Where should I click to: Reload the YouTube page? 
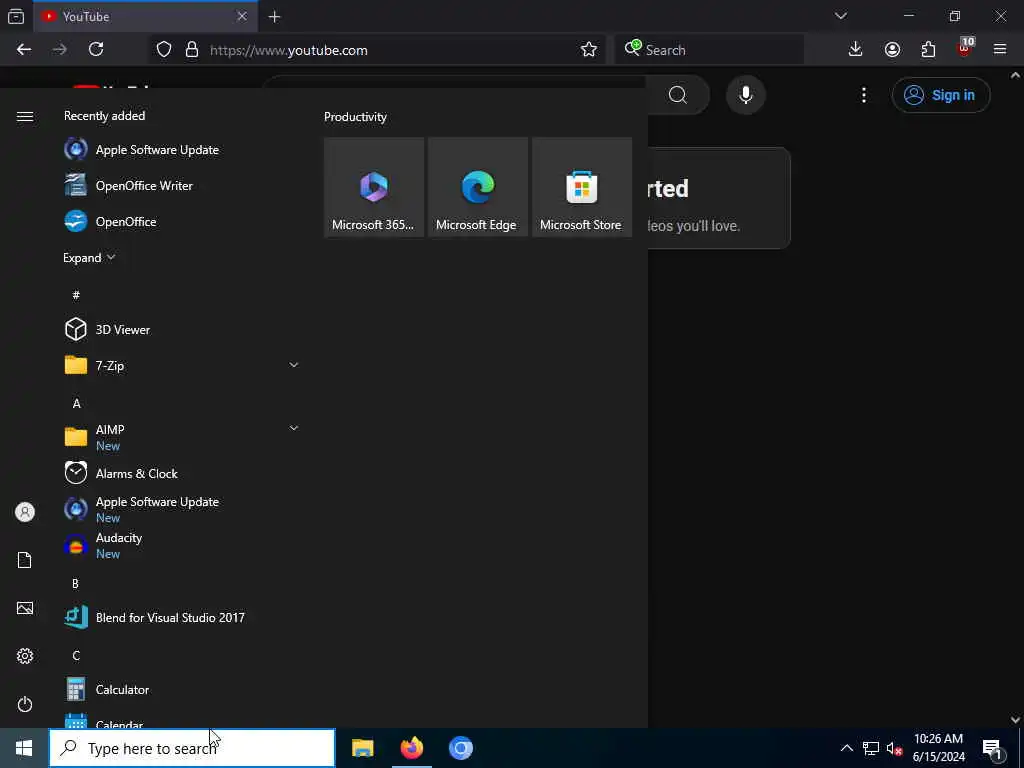tap(96, 50)
